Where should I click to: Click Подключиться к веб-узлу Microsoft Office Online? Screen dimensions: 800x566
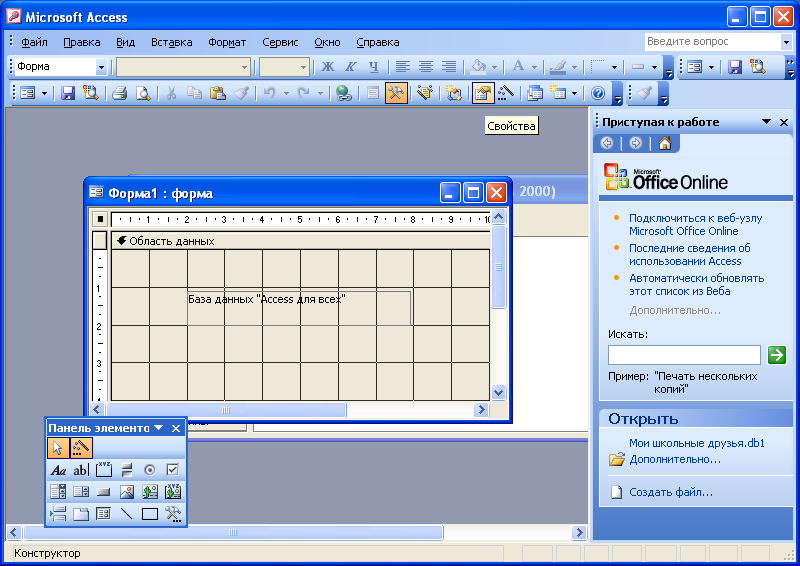point(695,225)
